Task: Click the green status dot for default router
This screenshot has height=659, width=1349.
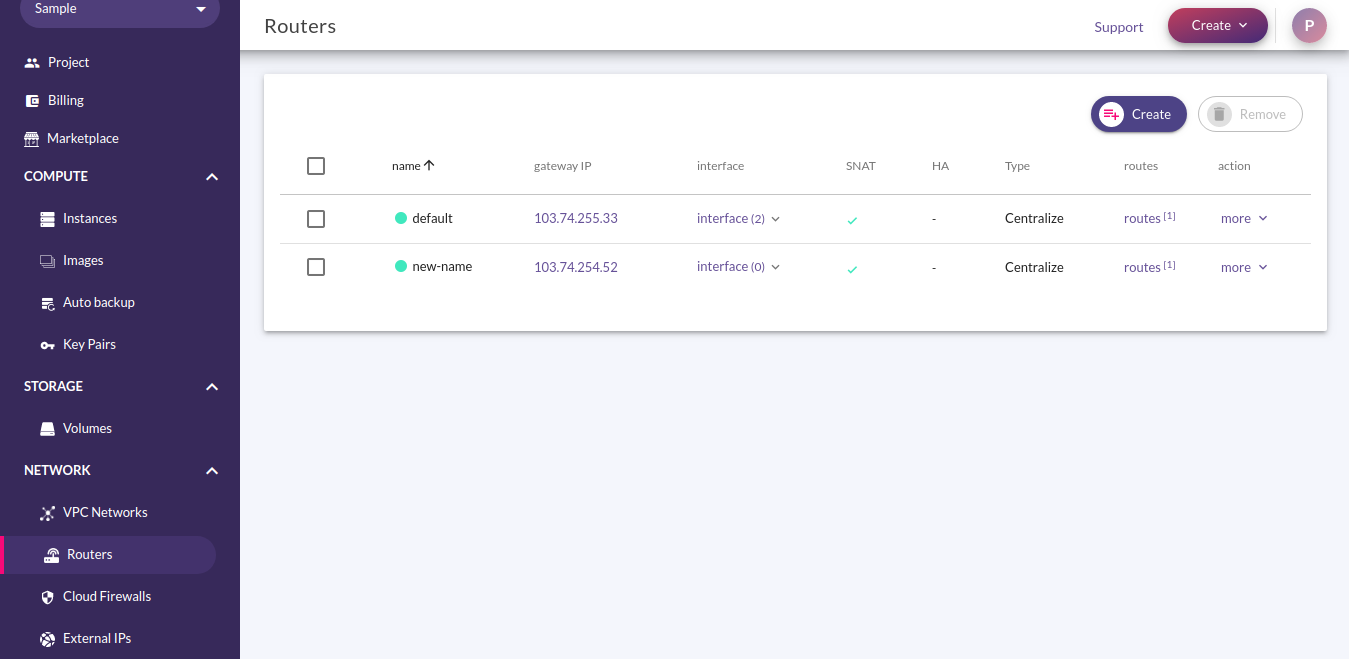Action: 401,218
